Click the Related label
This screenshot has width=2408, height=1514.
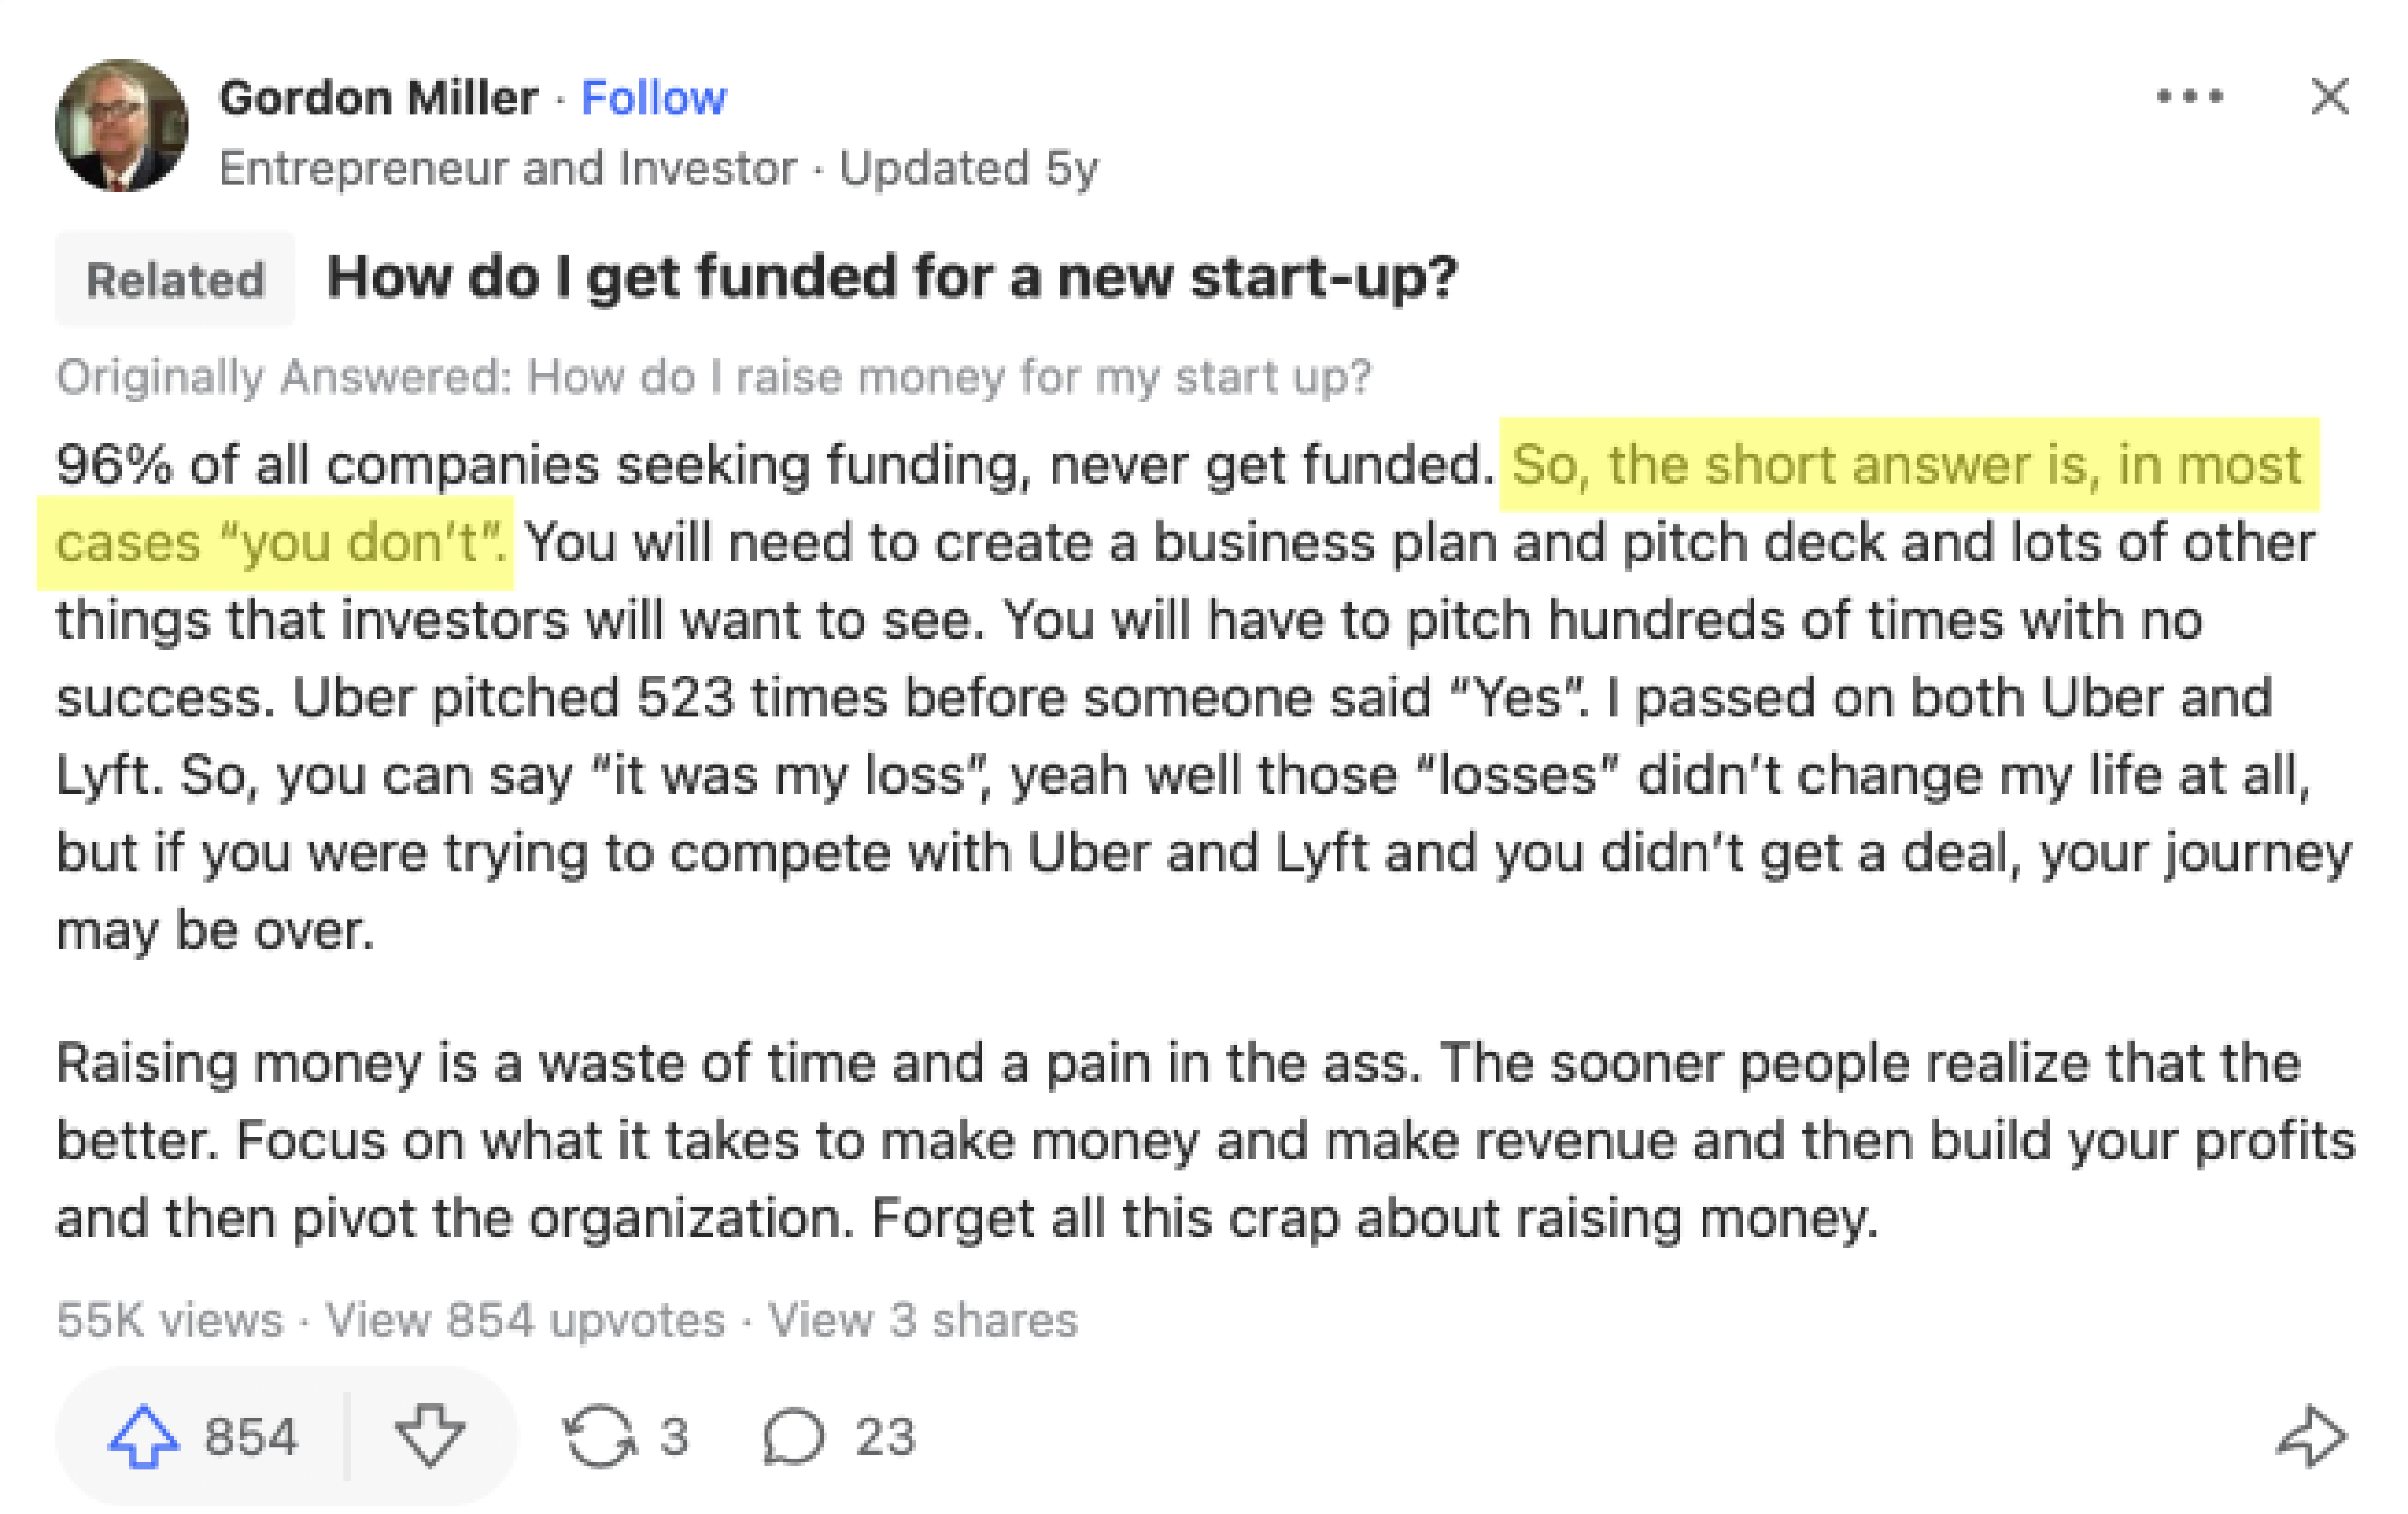click(x=176, y=280)
